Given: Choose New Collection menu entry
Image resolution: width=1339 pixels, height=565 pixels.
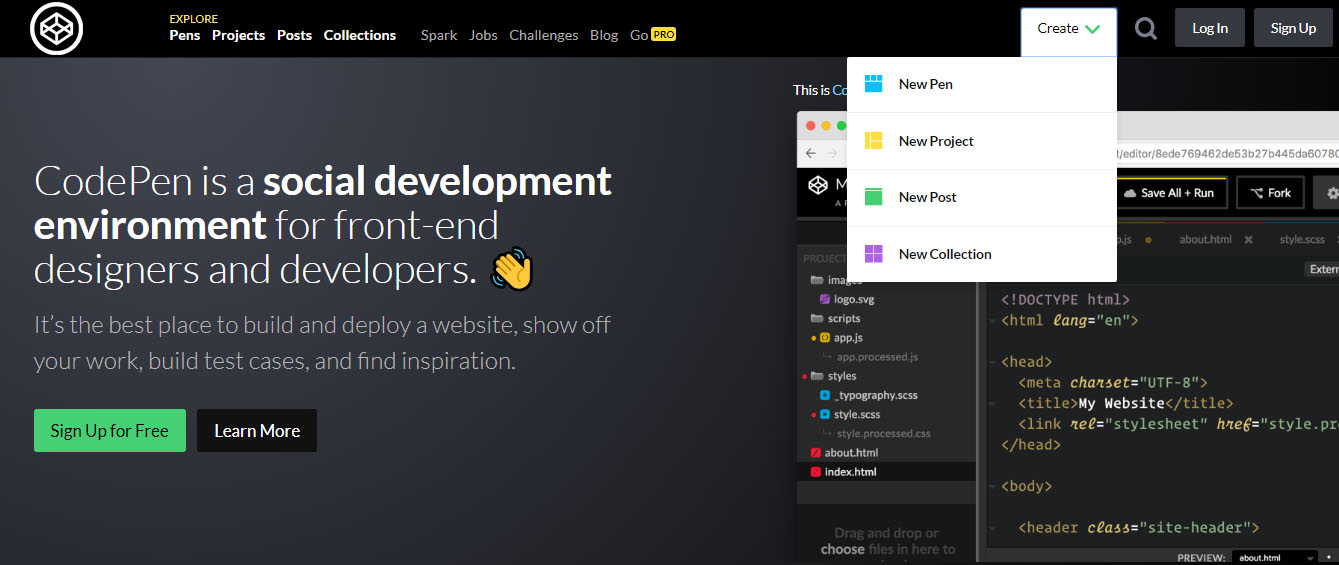Looking at the screenshot, I should click(982, 254).
